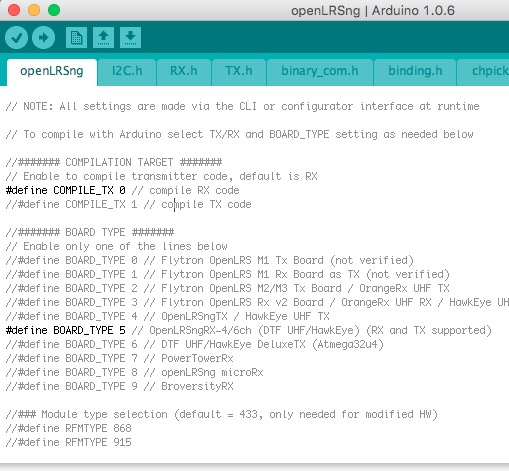Open the partially visible chpick tab
This screenshot has height=471, width=509.
(x=483, y=72)
